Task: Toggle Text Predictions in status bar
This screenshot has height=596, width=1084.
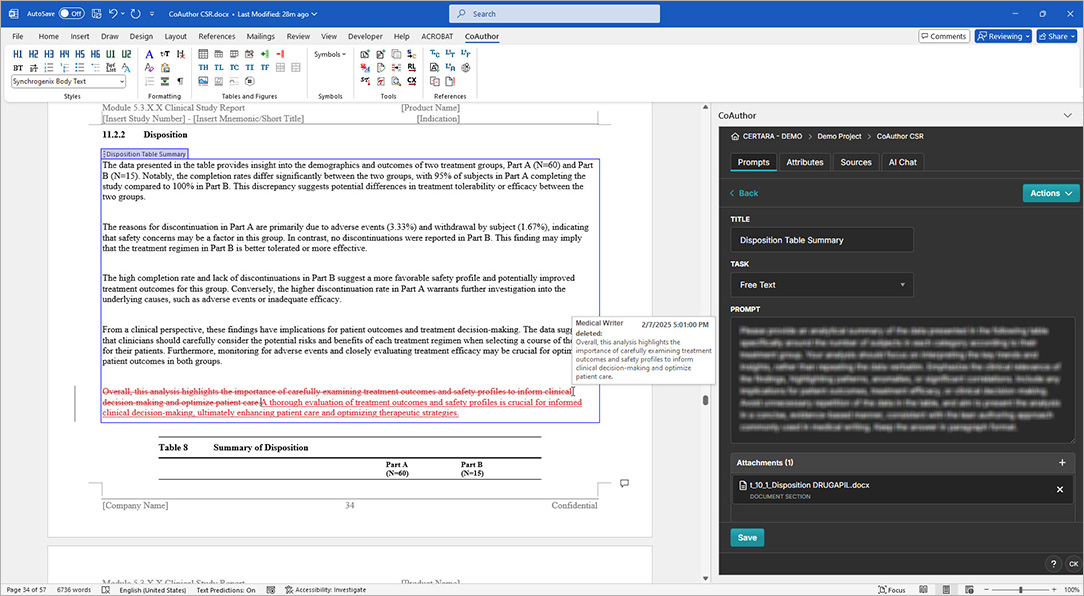Action: tap(225, 590)
